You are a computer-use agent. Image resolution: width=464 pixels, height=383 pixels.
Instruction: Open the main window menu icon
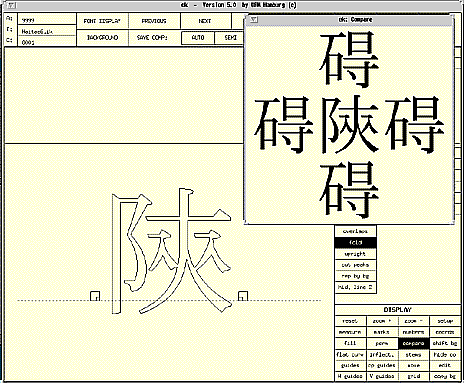click(x=12, y=5)
